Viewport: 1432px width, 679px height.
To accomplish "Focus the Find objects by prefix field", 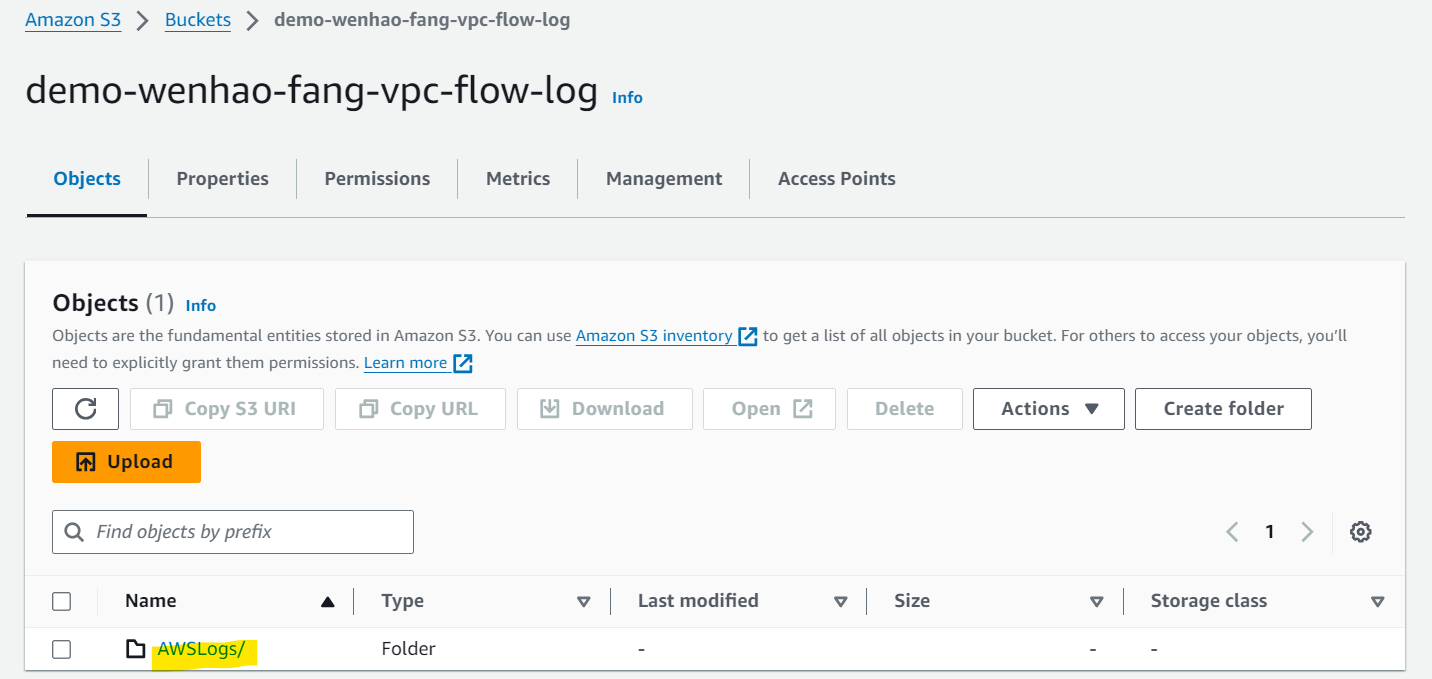I will coord(233,532).
